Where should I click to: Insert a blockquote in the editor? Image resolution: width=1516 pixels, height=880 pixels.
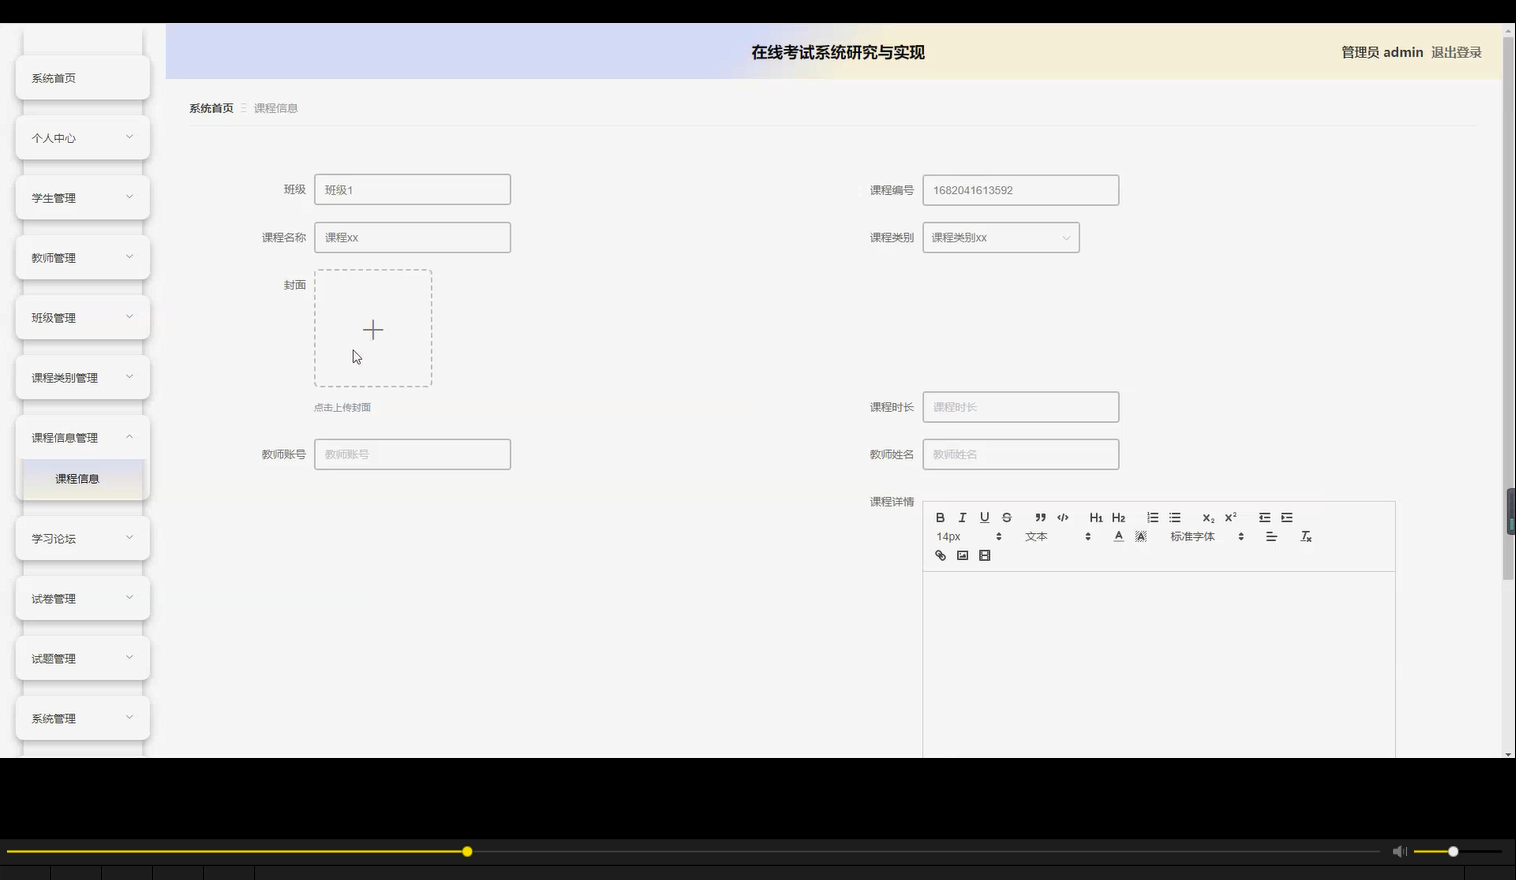(1039, 517)
